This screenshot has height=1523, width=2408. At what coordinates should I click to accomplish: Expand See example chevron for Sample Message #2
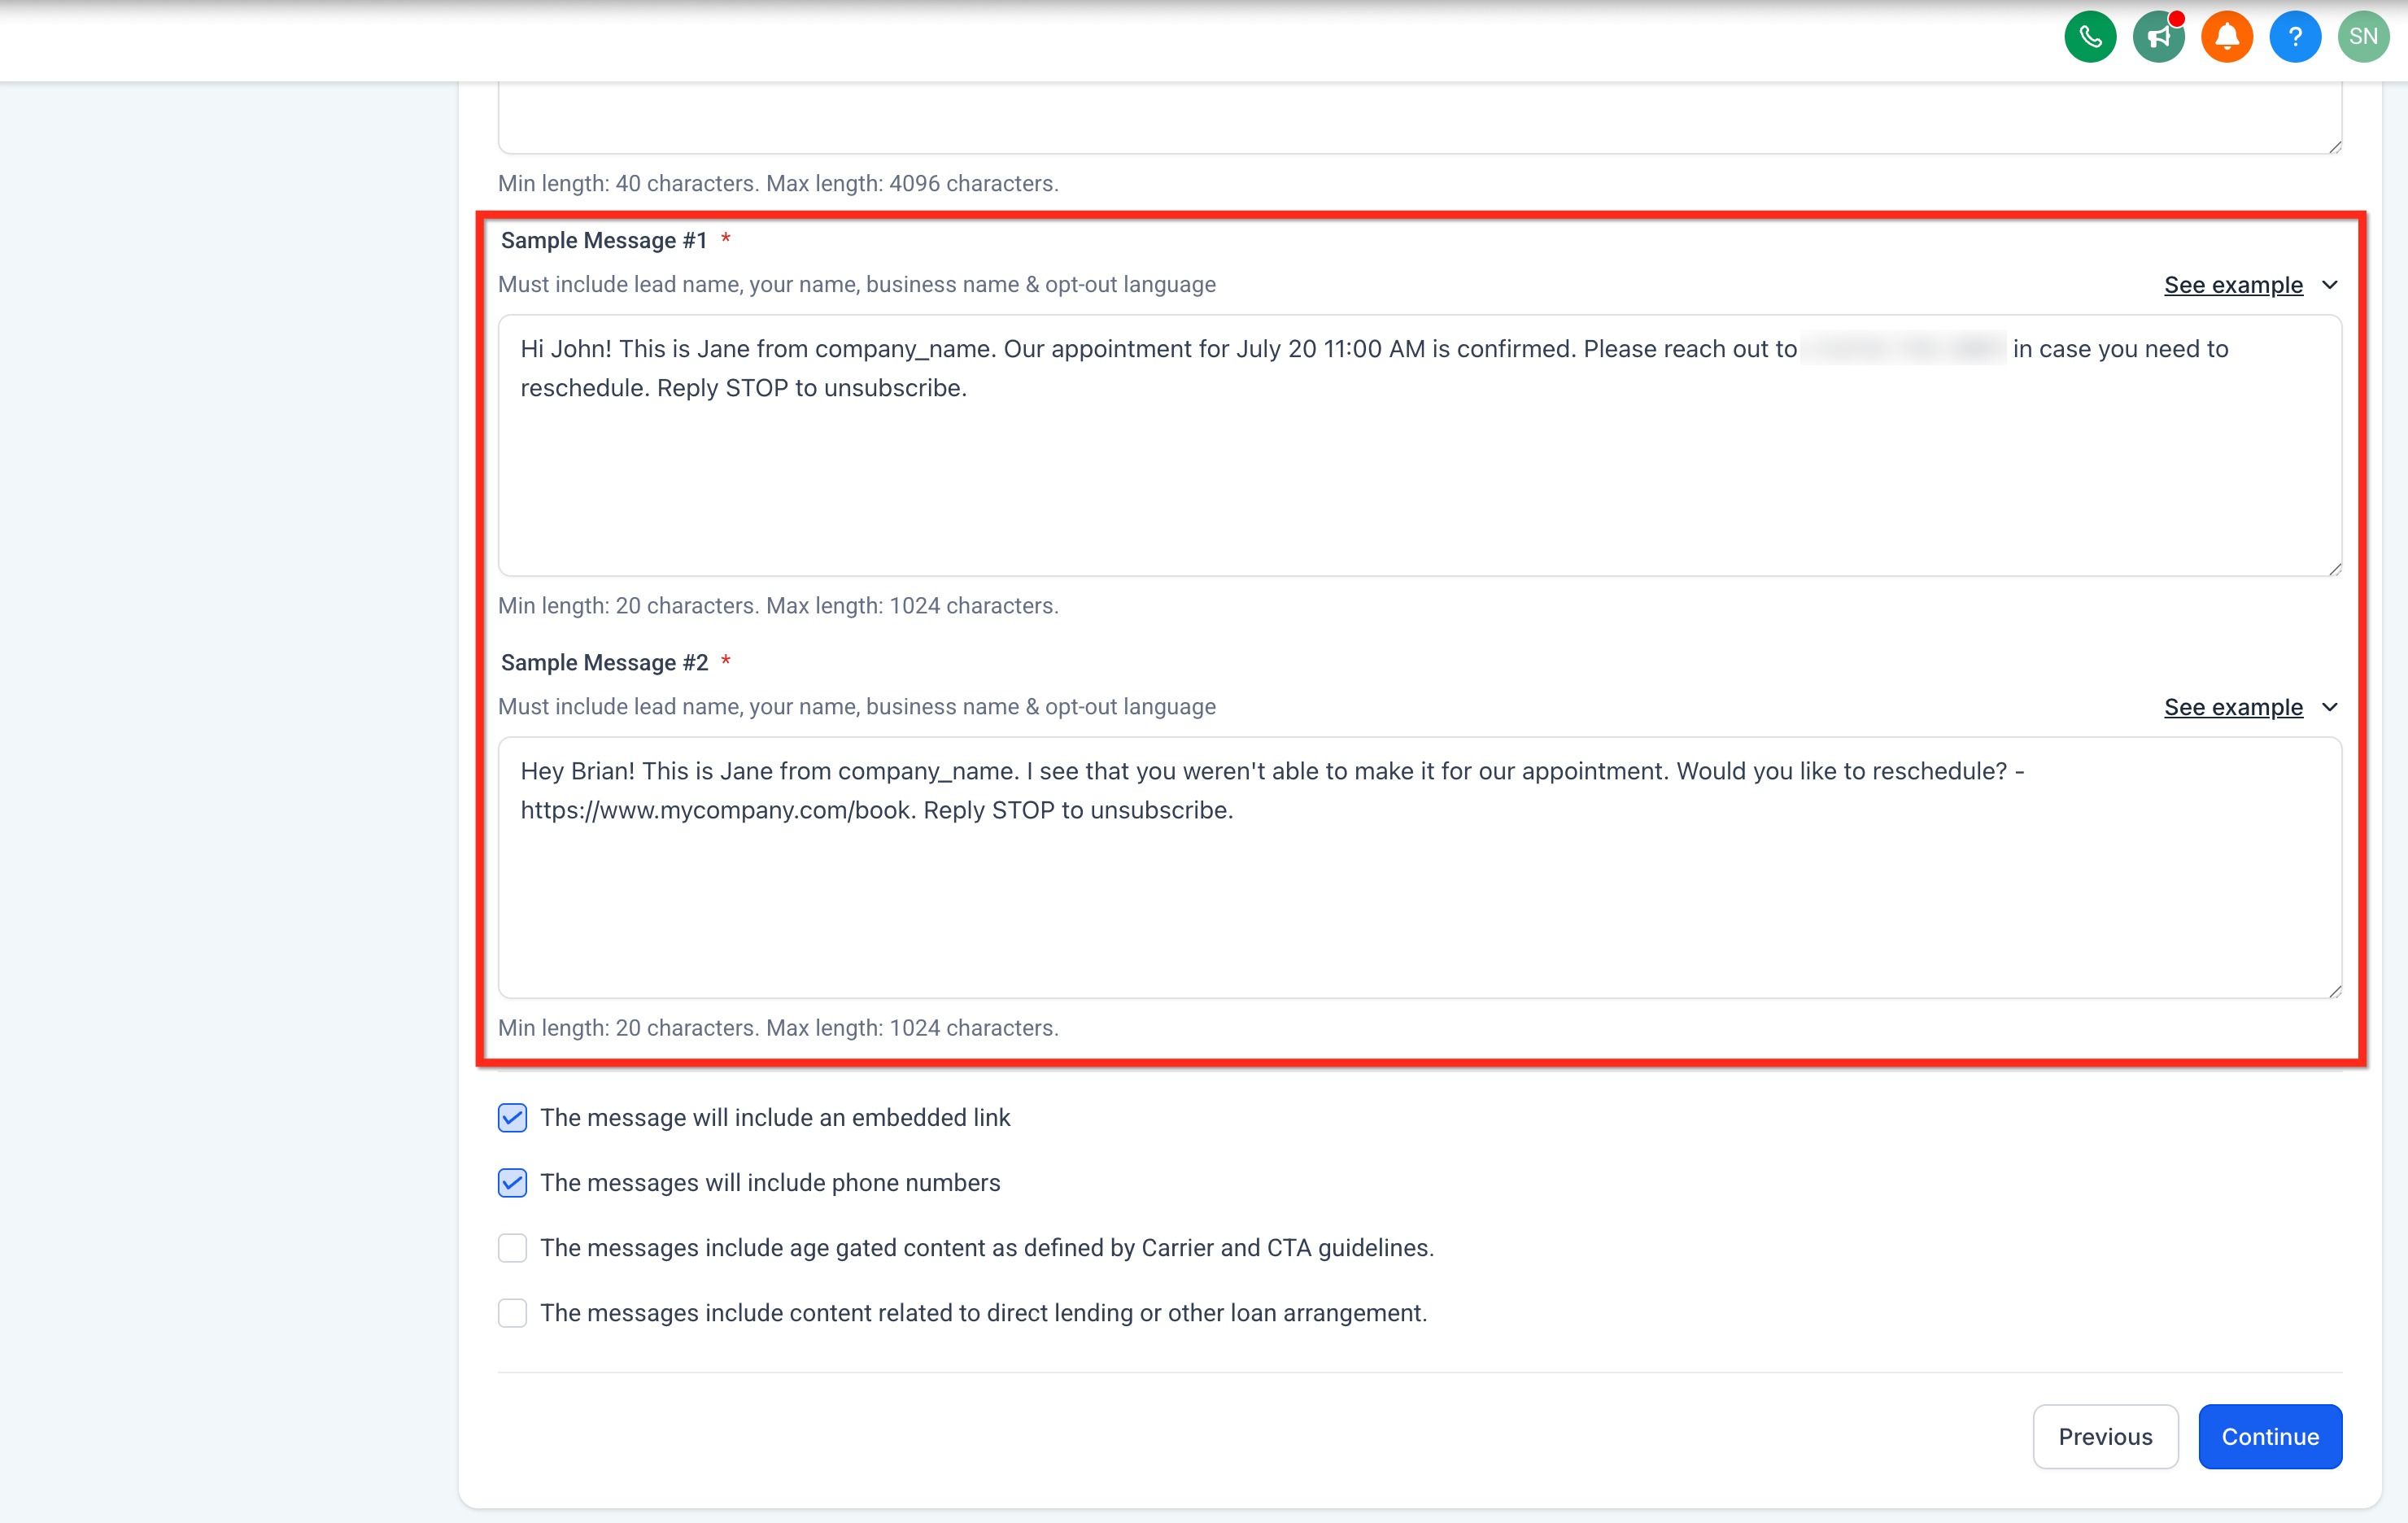coord(2329,707)
